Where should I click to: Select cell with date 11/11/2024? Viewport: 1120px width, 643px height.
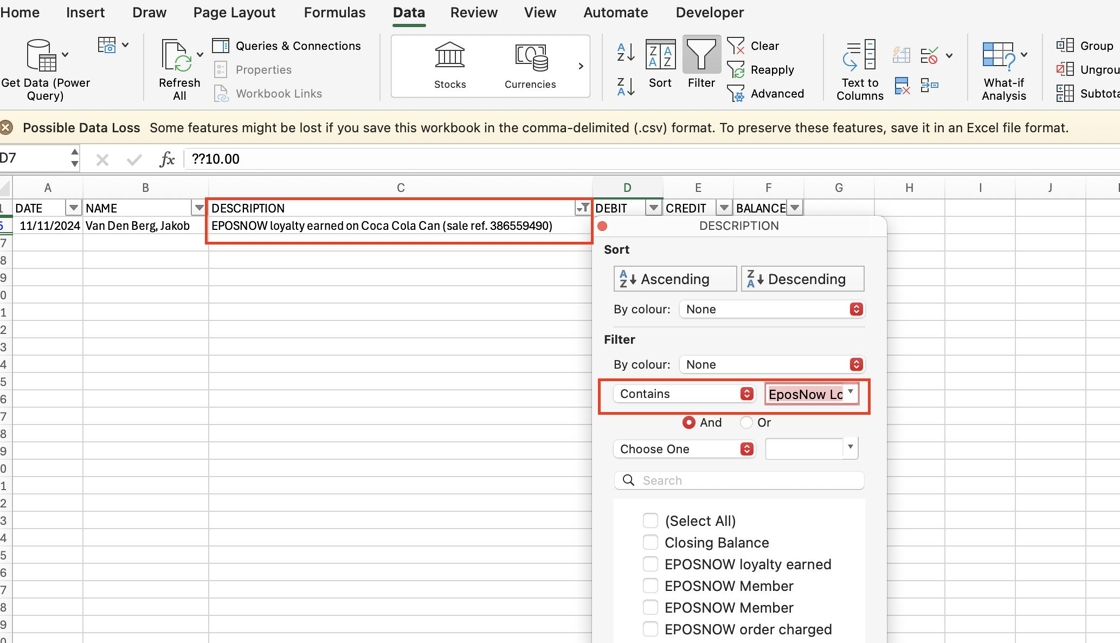pyautogui.click(x=48, y=226)
